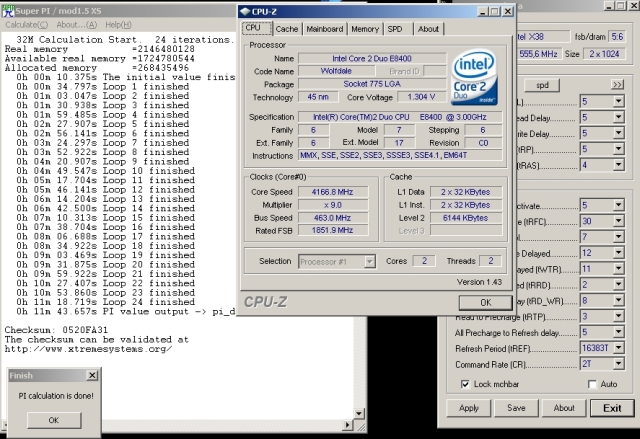Image resolution: width=640 pixels, height=439 pixels.
Task: Switch to the About tab in CPU-Z
Action: coord(428,29)
